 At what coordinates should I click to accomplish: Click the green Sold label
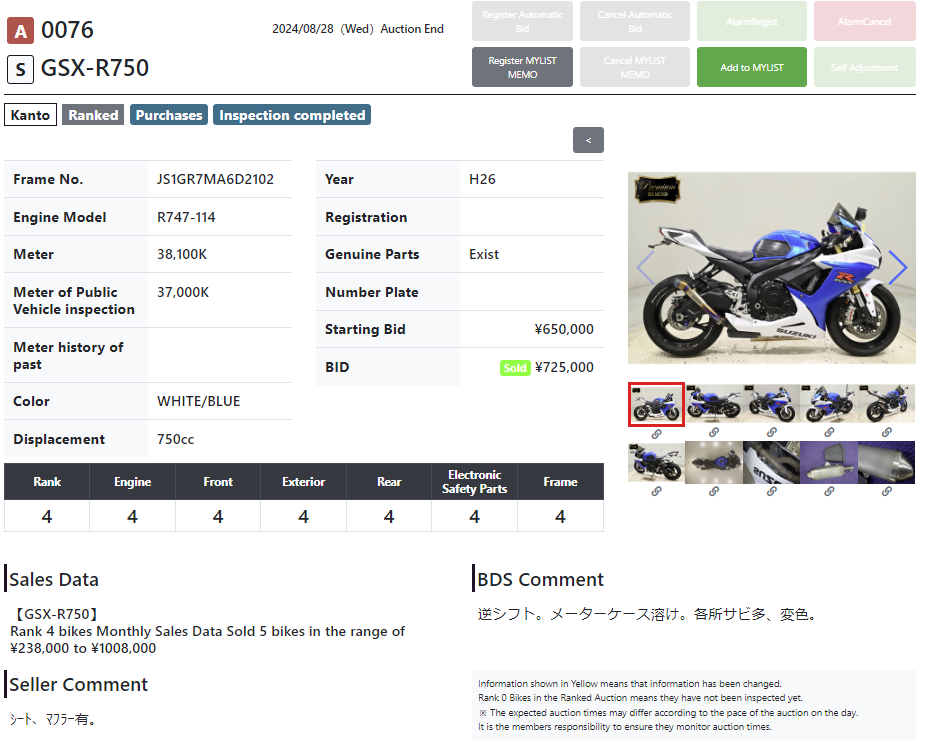click(x=514, y=368)
